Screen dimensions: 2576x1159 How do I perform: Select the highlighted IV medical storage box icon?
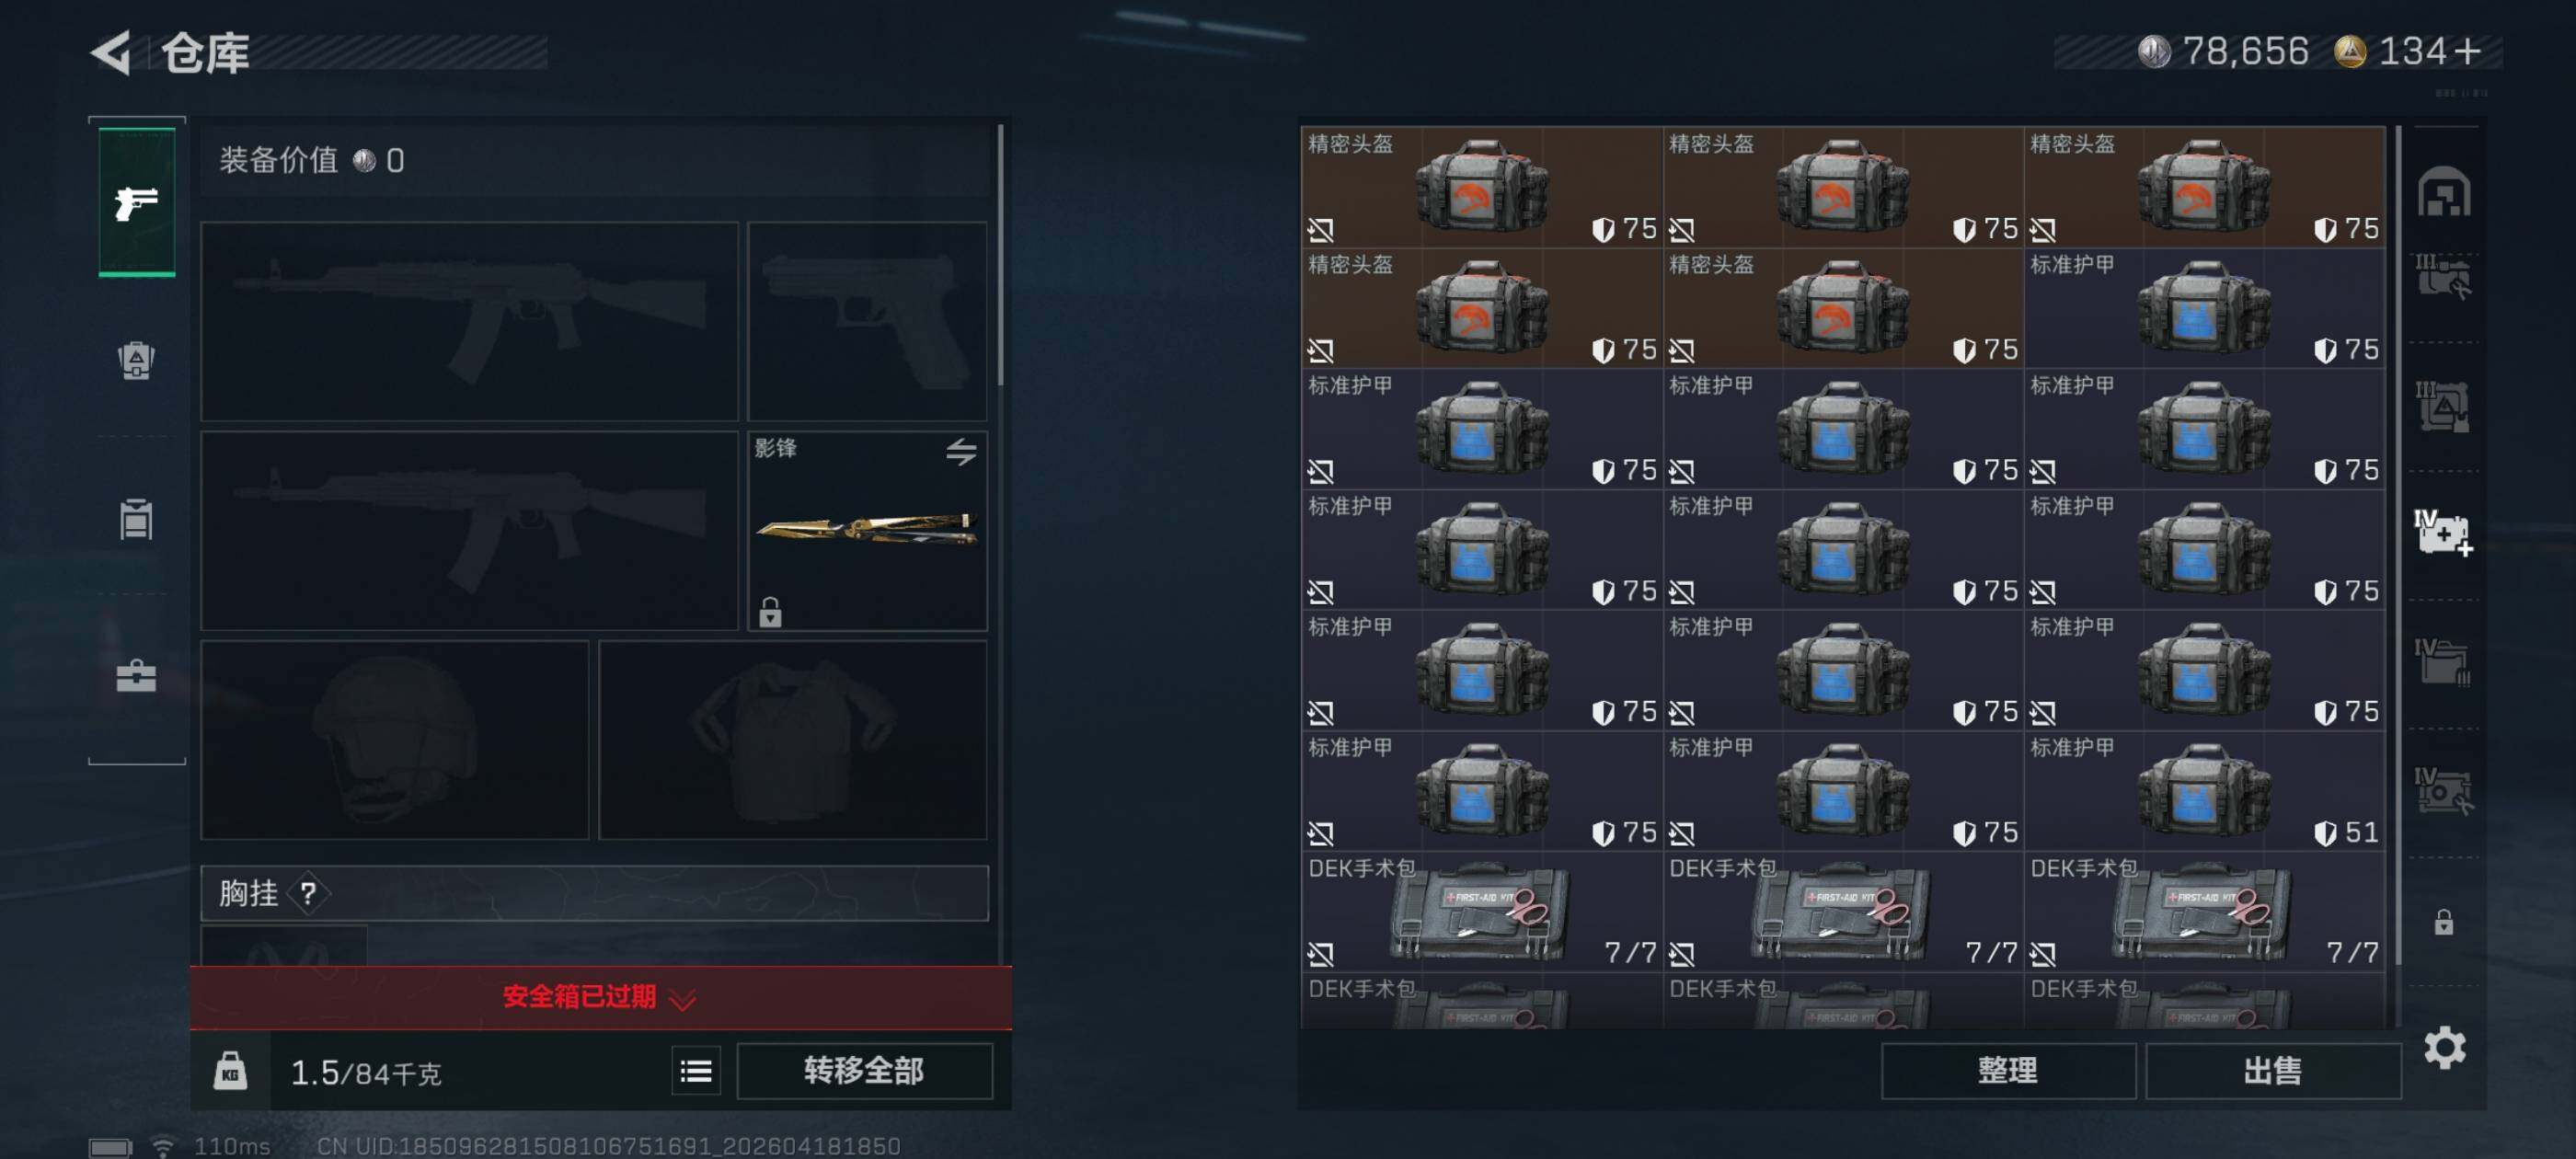(2443, 532)
